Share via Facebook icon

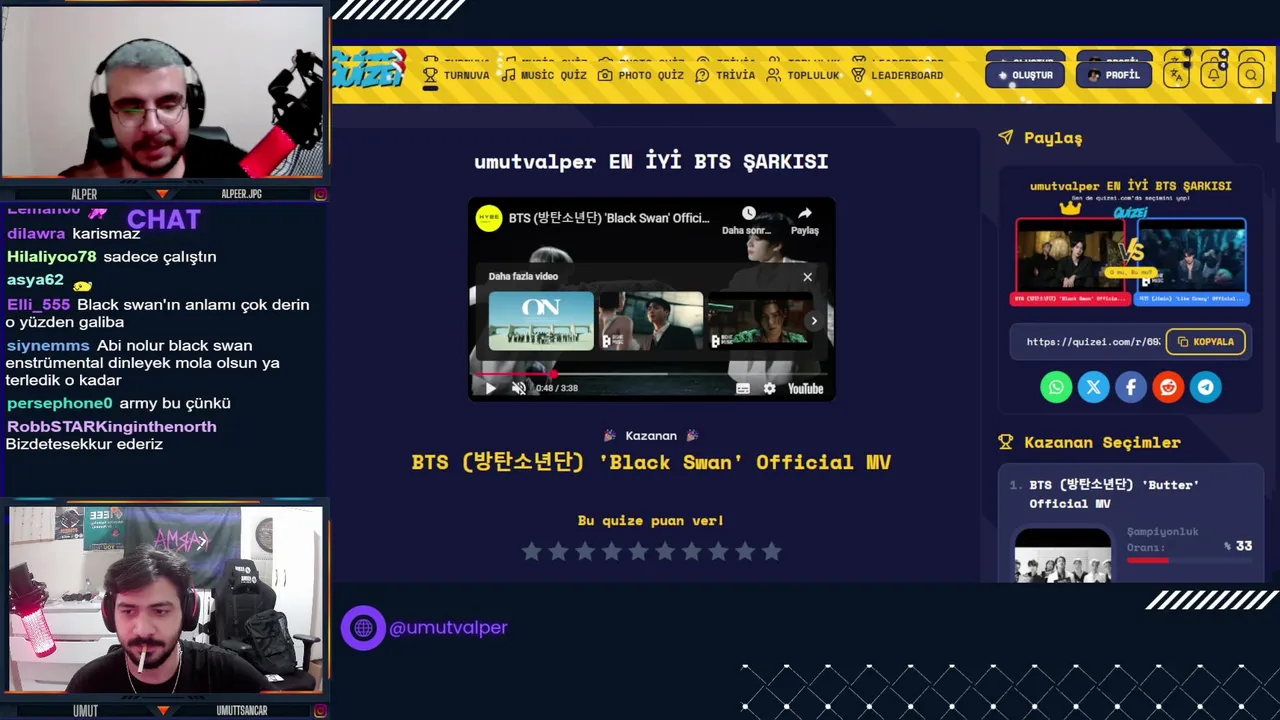point(1131,387)
